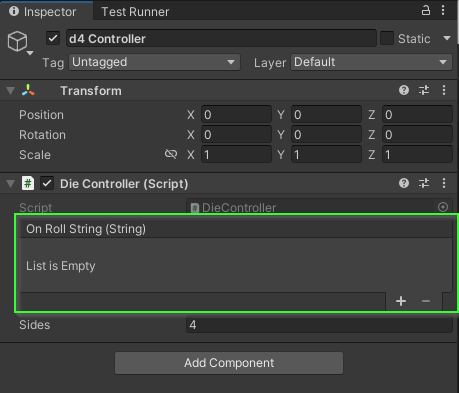Open the Tag dropdown showing Untagged
The image size is (459, 393).
154,62
